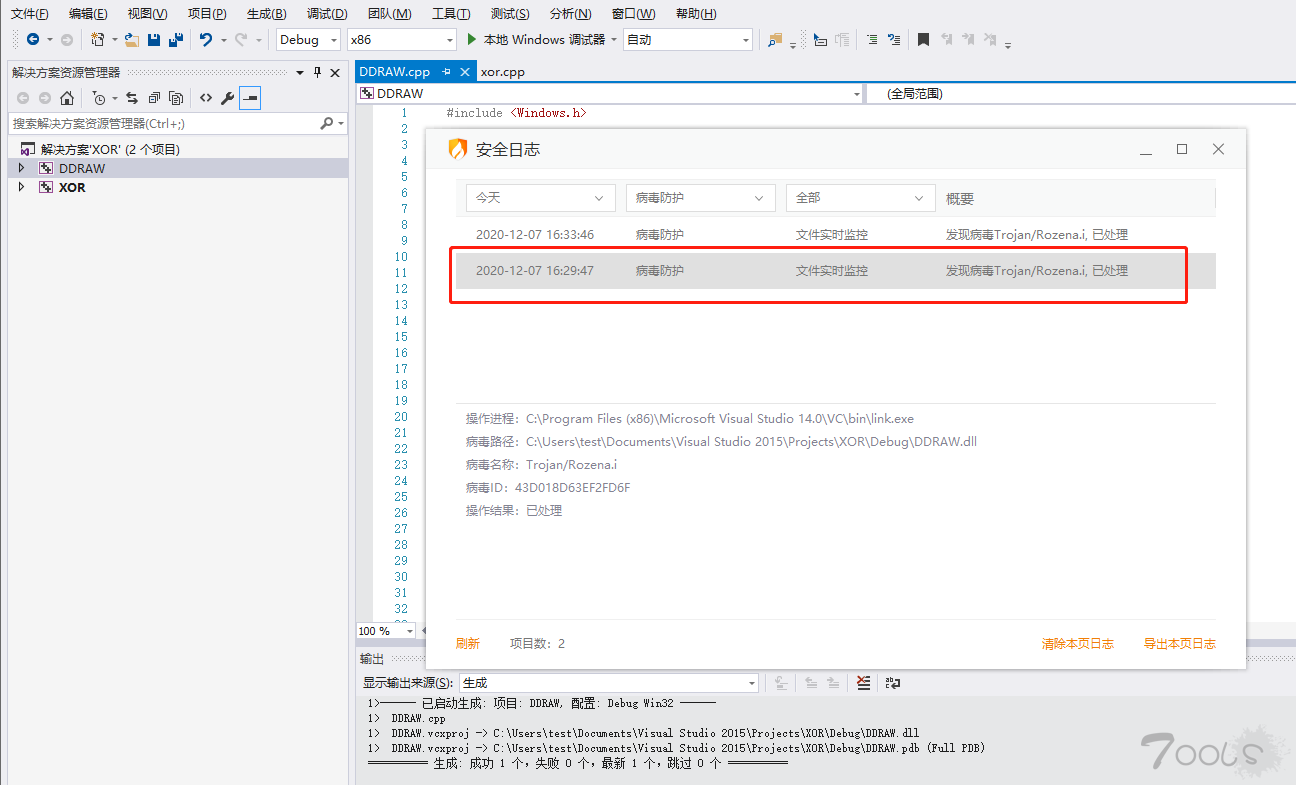Image resolution: width=1296 pixels, height=785 pixels.
Task: Click Collapse All icon in Solution Explorer
Action: point(154,98)
